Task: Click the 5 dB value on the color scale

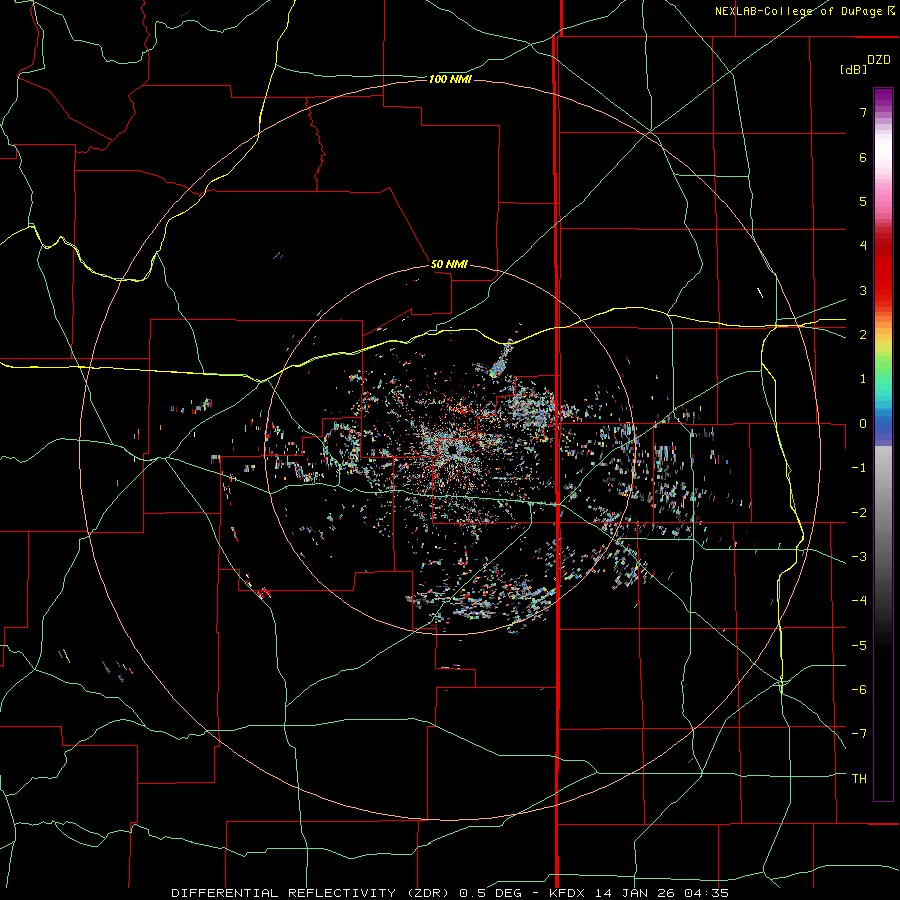Action: (863, 201)
